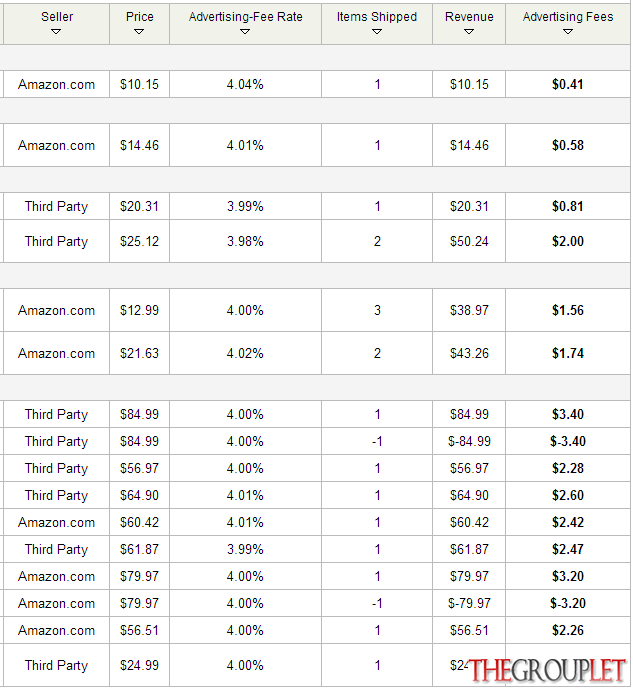The image size is (633, 689).
Task: Select the $3.40 advertising fee cell
Action: tap(568, 414)
